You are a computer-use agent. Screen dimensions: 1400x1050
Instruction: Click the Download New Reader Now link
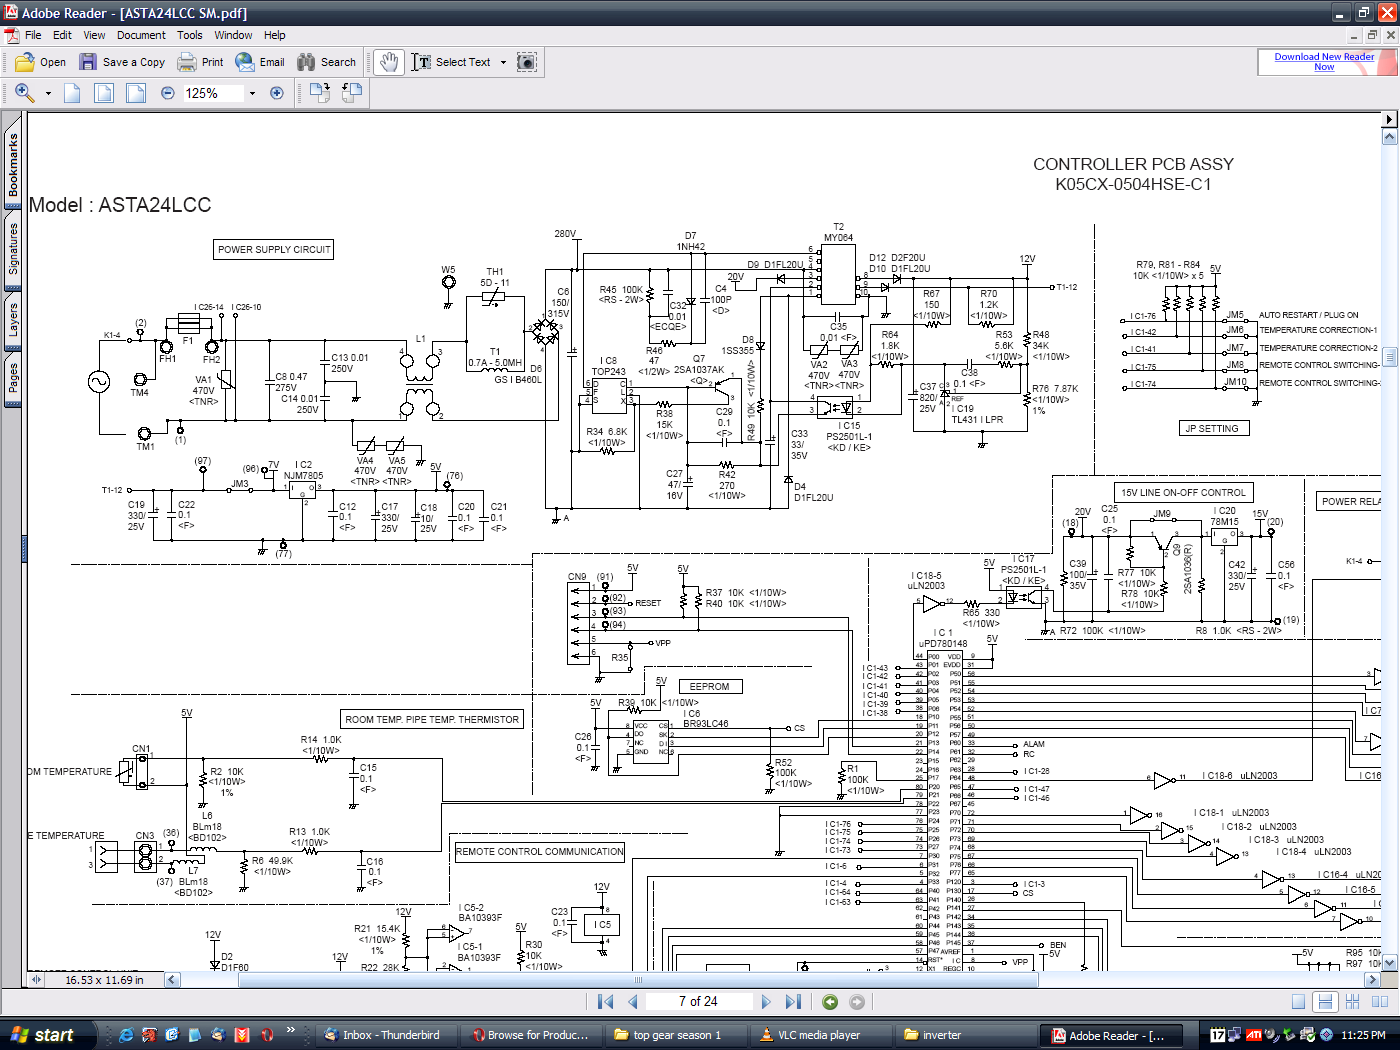(1324, 62)
